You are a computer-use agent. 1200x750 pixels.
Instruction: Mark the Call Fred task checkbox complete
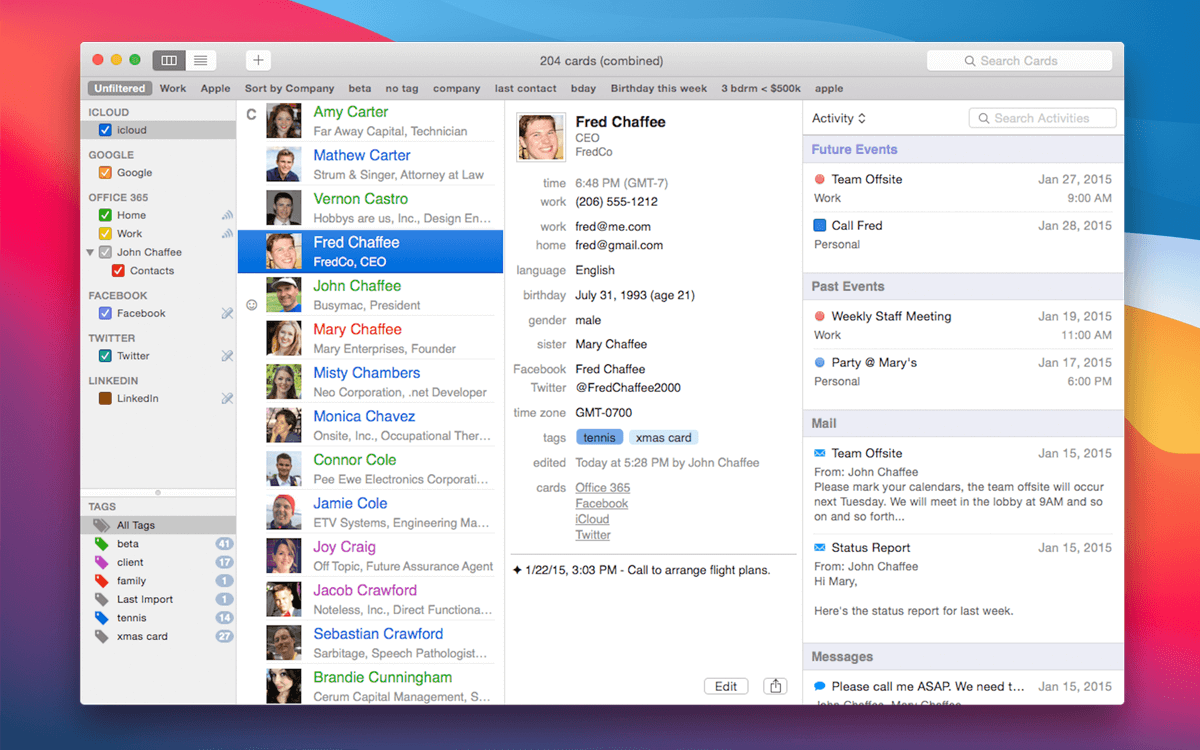click(820, 226)
